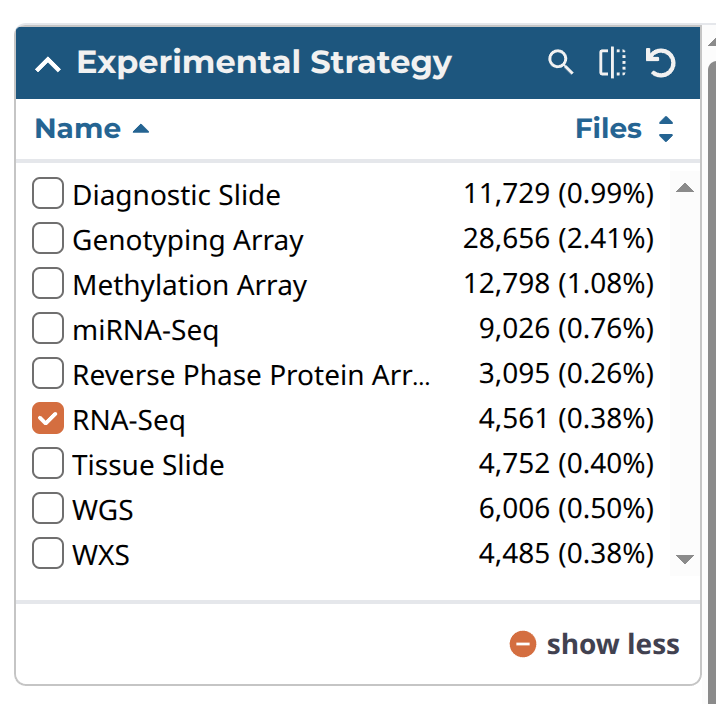Tick the miRNA-Seq checkbox
Image resolution: width=716 pixels, height=704 pixels.
tap(48, 328)
